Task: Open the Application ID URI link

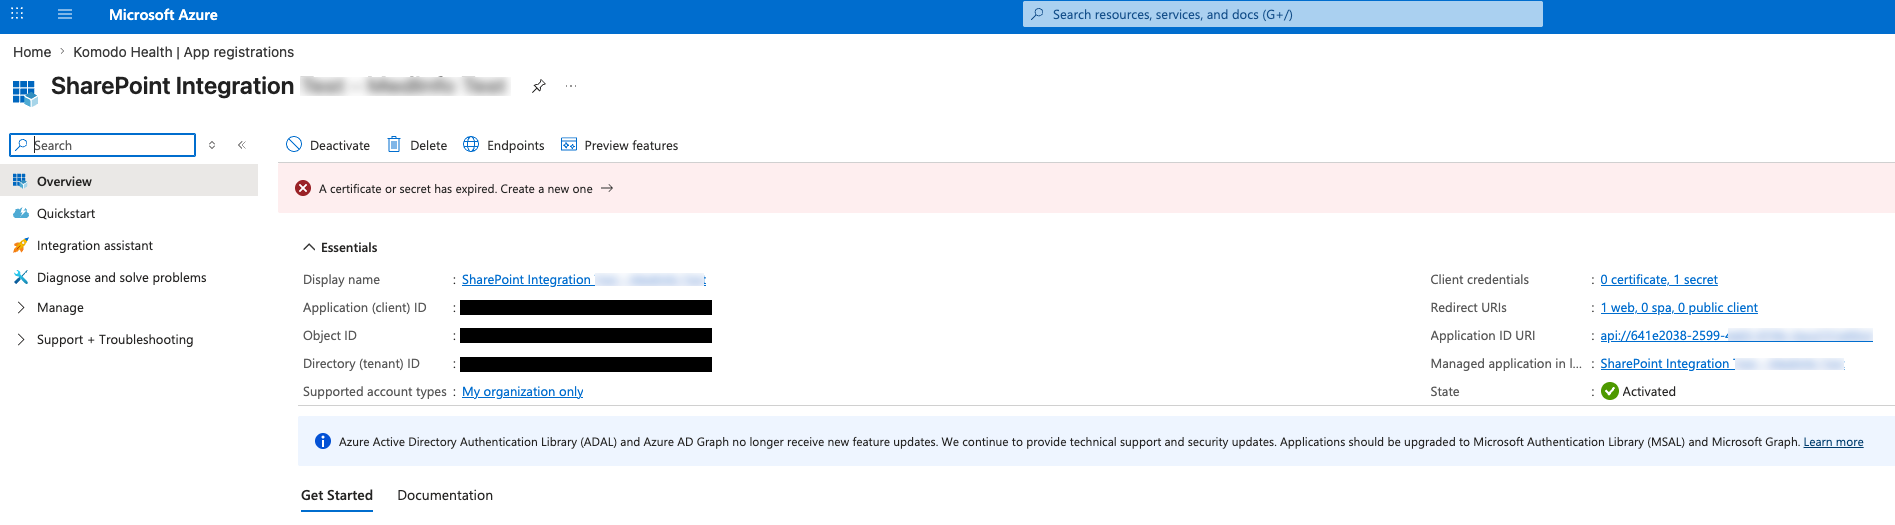Action: (1736, 336)
